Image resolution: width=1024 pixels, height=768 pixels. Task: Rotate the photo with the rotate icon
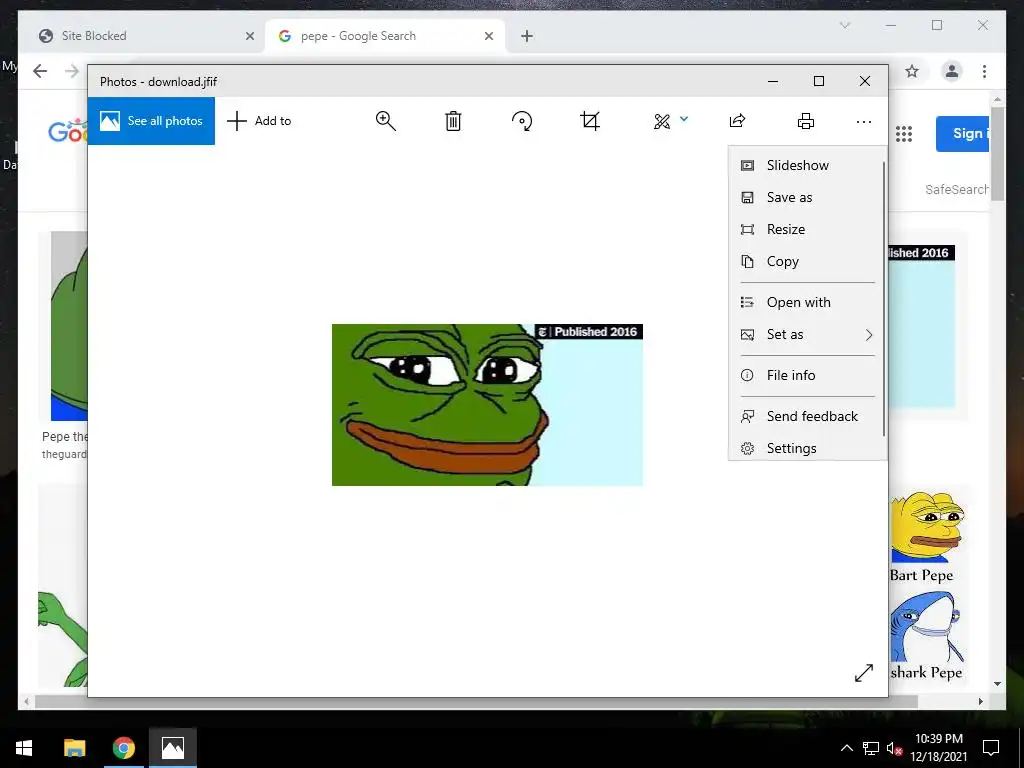[522, 121]
